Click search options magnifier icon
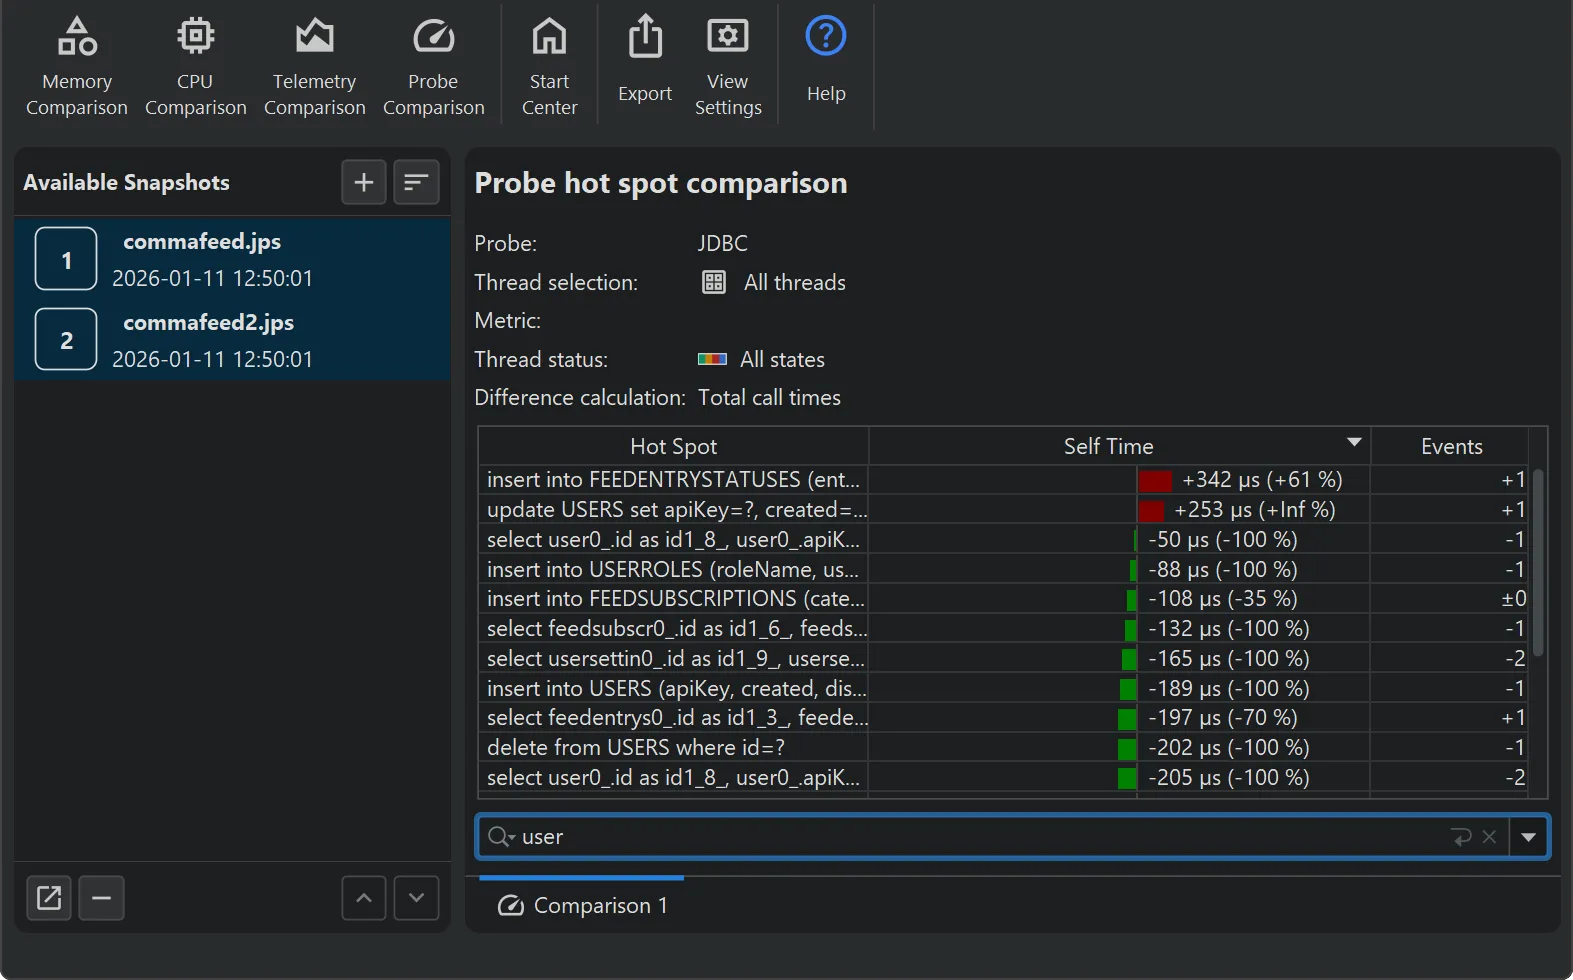Screen dimensions: 1573x980 click(500, 837)
